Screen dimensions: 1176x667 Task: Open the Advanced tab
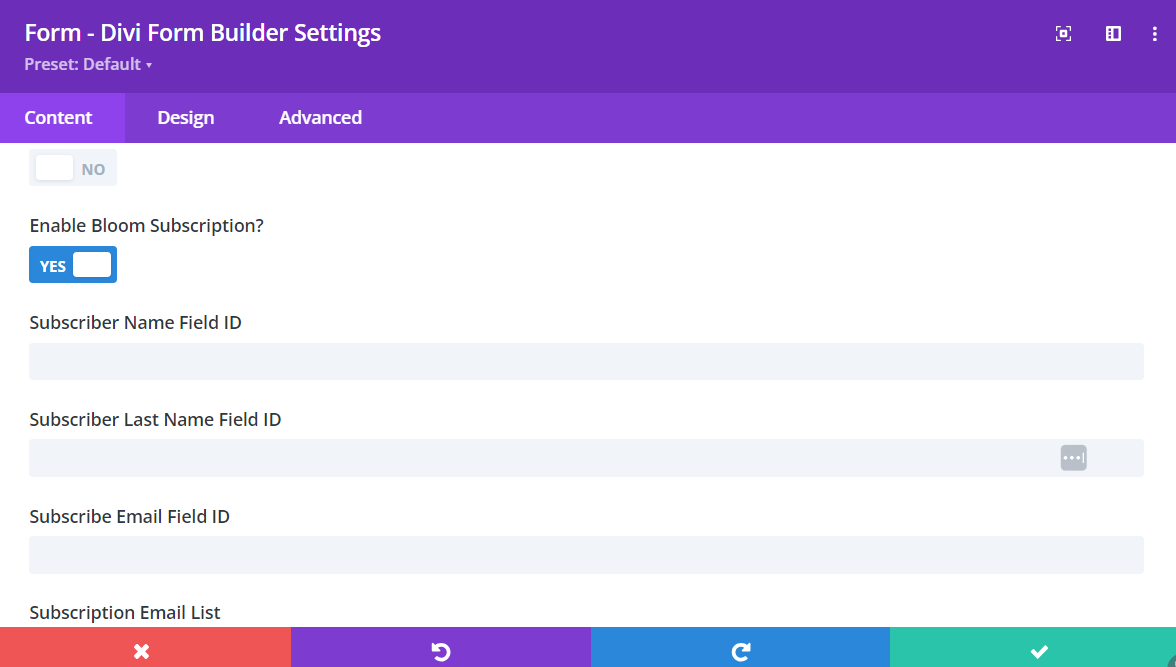pyautogui.click(x=320, y=117)
